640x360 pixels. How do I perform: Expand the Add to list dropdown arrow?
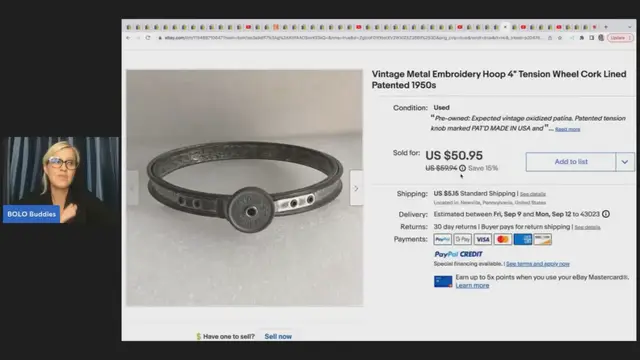tap(625, 162)
